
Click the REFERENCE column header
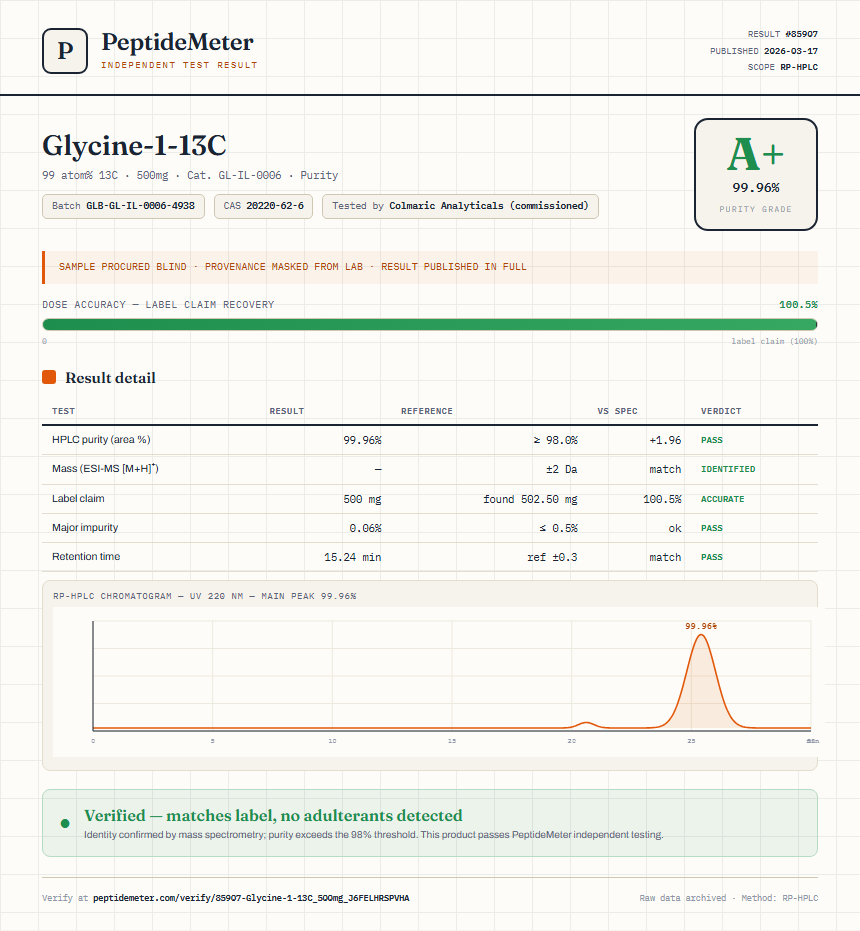click(427, 411)
